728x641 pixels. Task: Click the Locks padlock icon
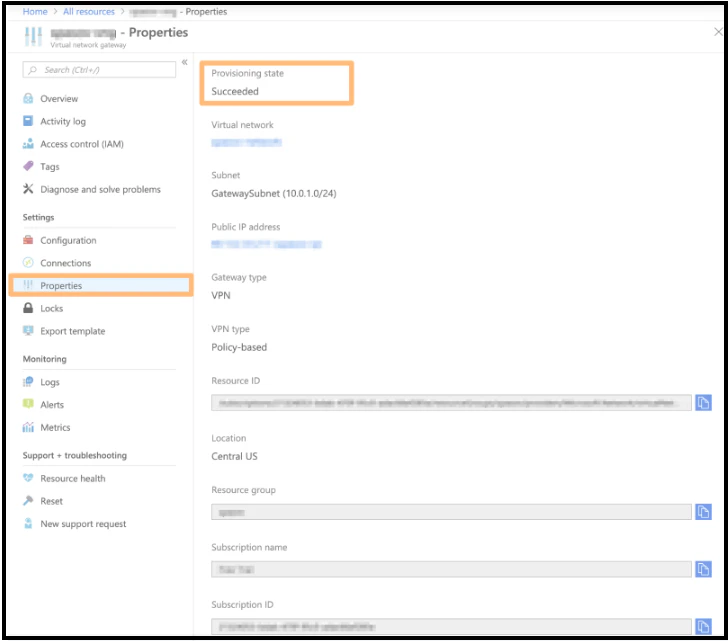click(x=28, y=308)
